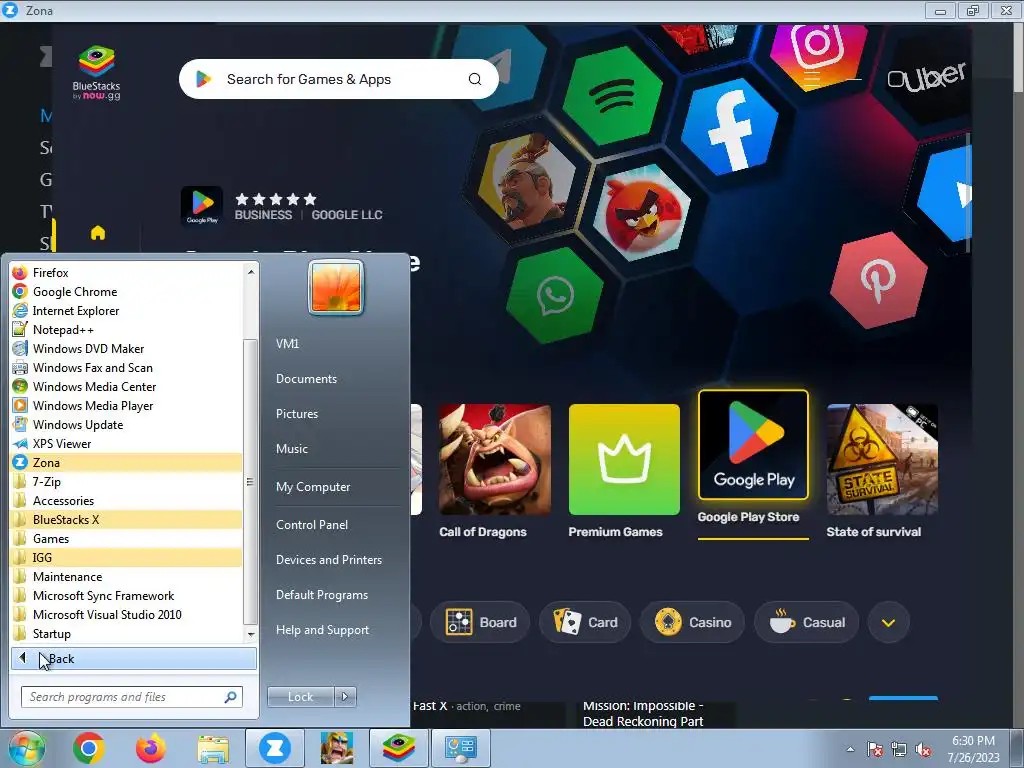This screenshot has width=1024, height=768.
Task: Click the programs list scroll-up arrow
Action: click(251, 271)
